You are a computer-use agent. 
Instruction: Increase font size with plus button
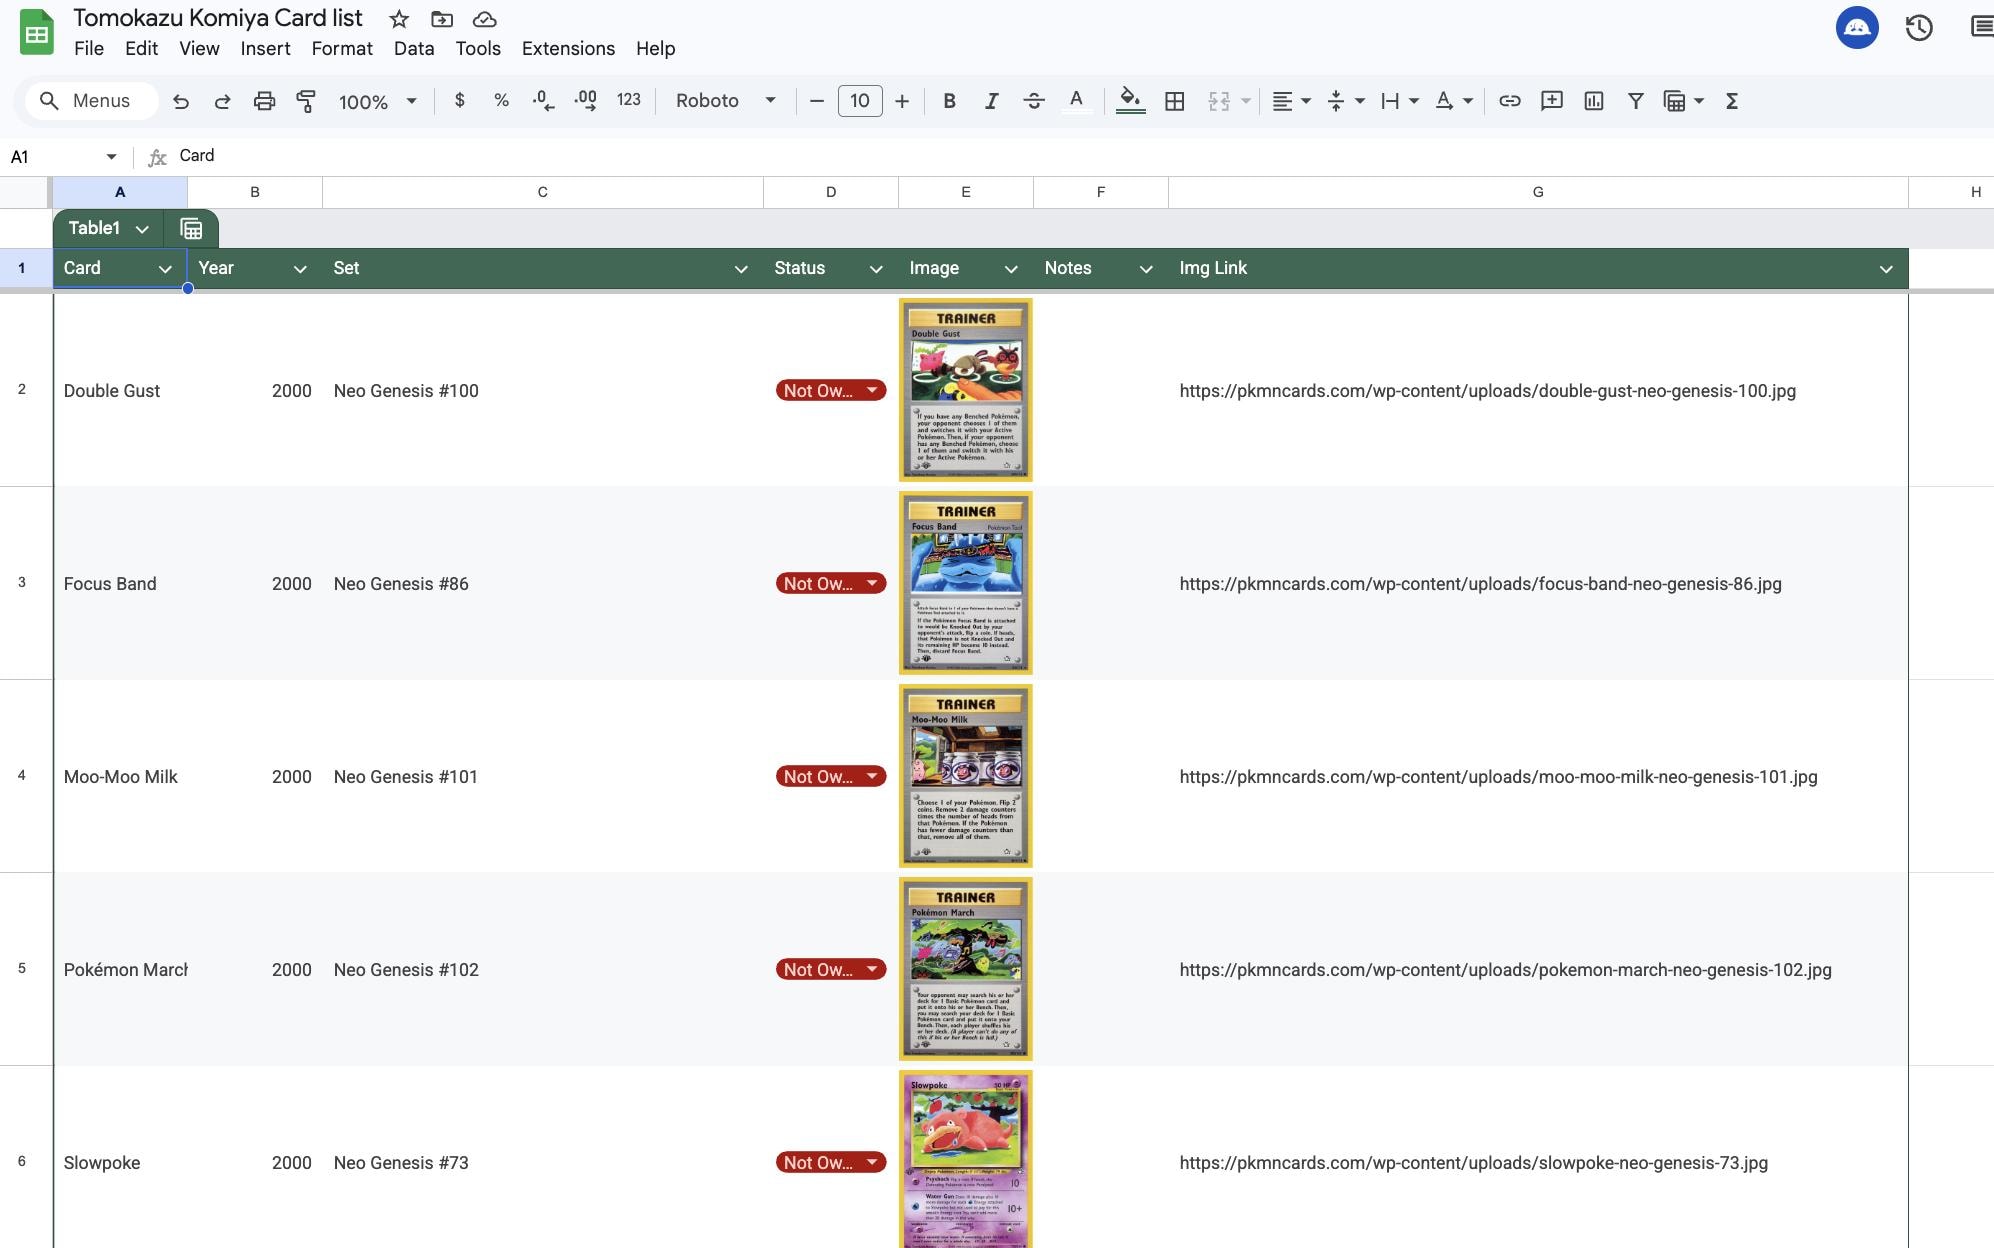coord(902,101)
